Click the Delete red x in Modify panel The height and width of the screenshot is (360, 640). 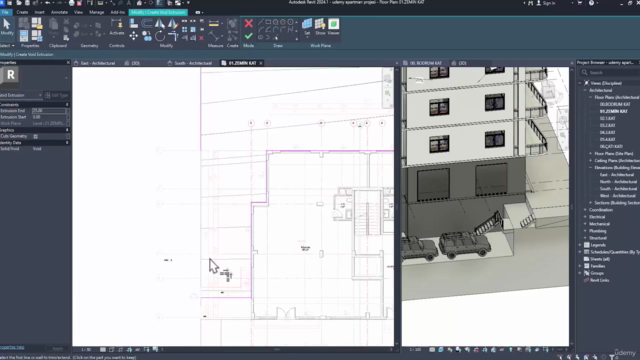(x=201, y=38)
